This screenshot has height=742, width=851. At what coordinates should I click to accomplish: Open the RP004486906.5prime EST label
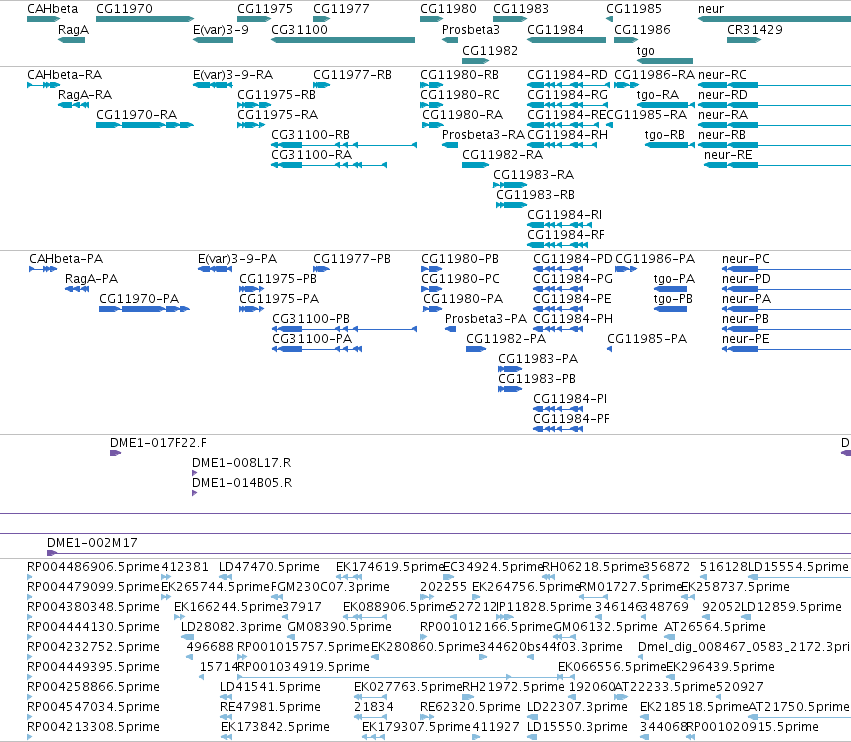(93, 567)
